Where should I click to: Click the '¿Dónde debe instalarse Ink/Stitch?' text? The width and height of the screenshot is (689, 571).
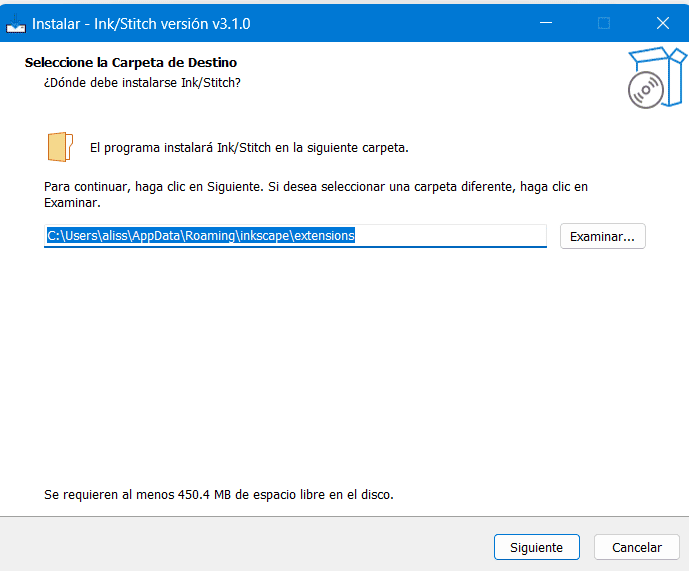tap(142, 83)
